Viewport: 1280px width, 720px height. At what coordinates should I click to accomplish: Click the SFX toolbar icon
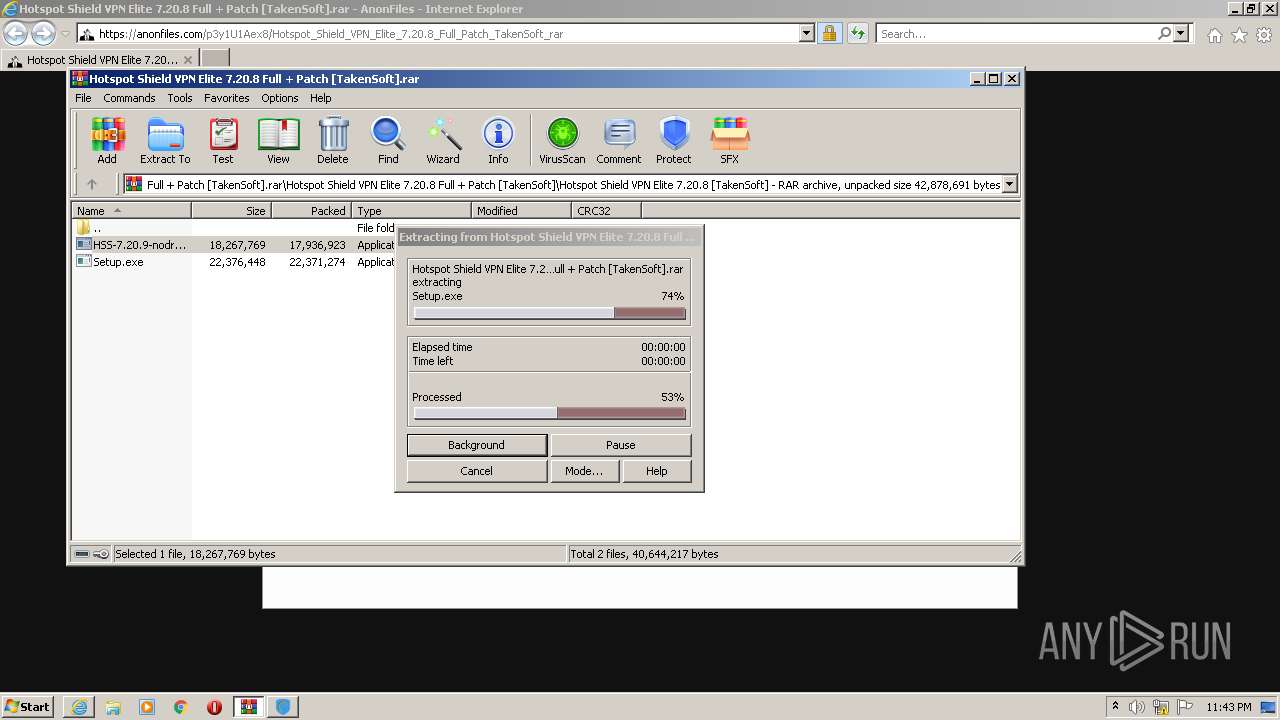[x=730, y=140]
